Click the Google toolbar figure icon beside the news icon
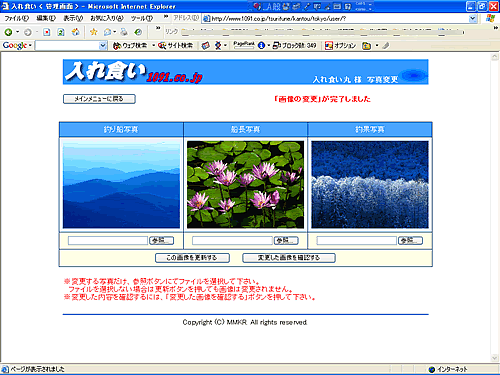 (x=218, y=46)
